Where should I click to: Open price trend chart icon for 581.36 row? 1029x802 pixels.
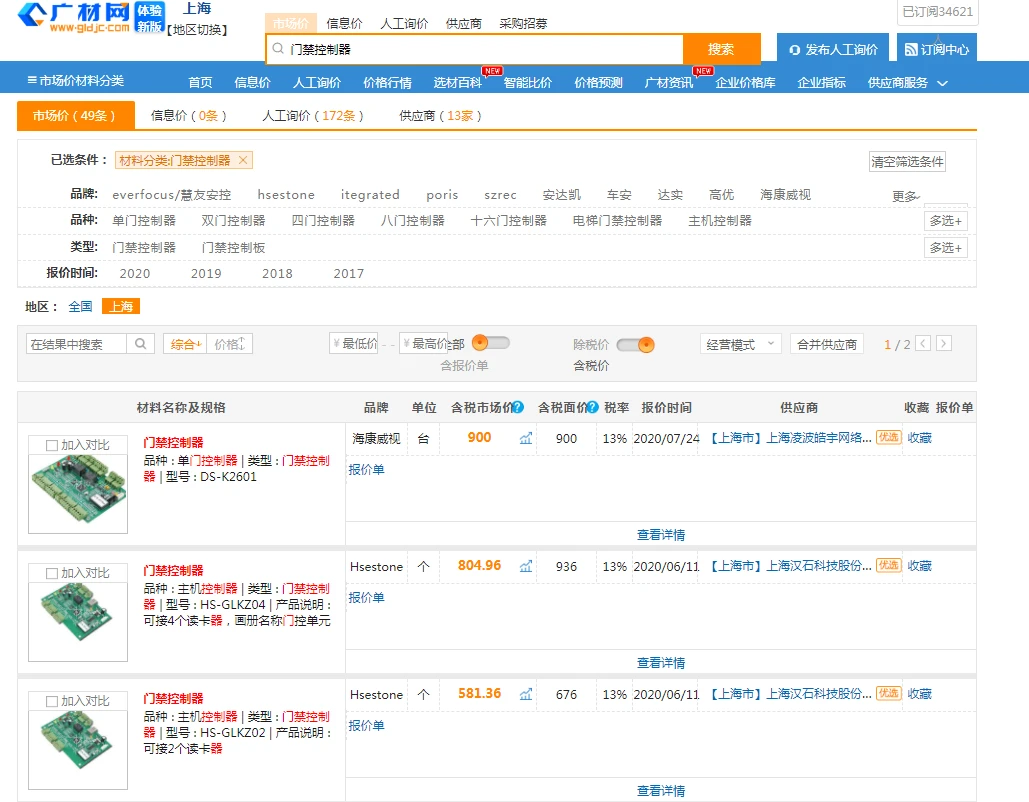tap(526, 694)
